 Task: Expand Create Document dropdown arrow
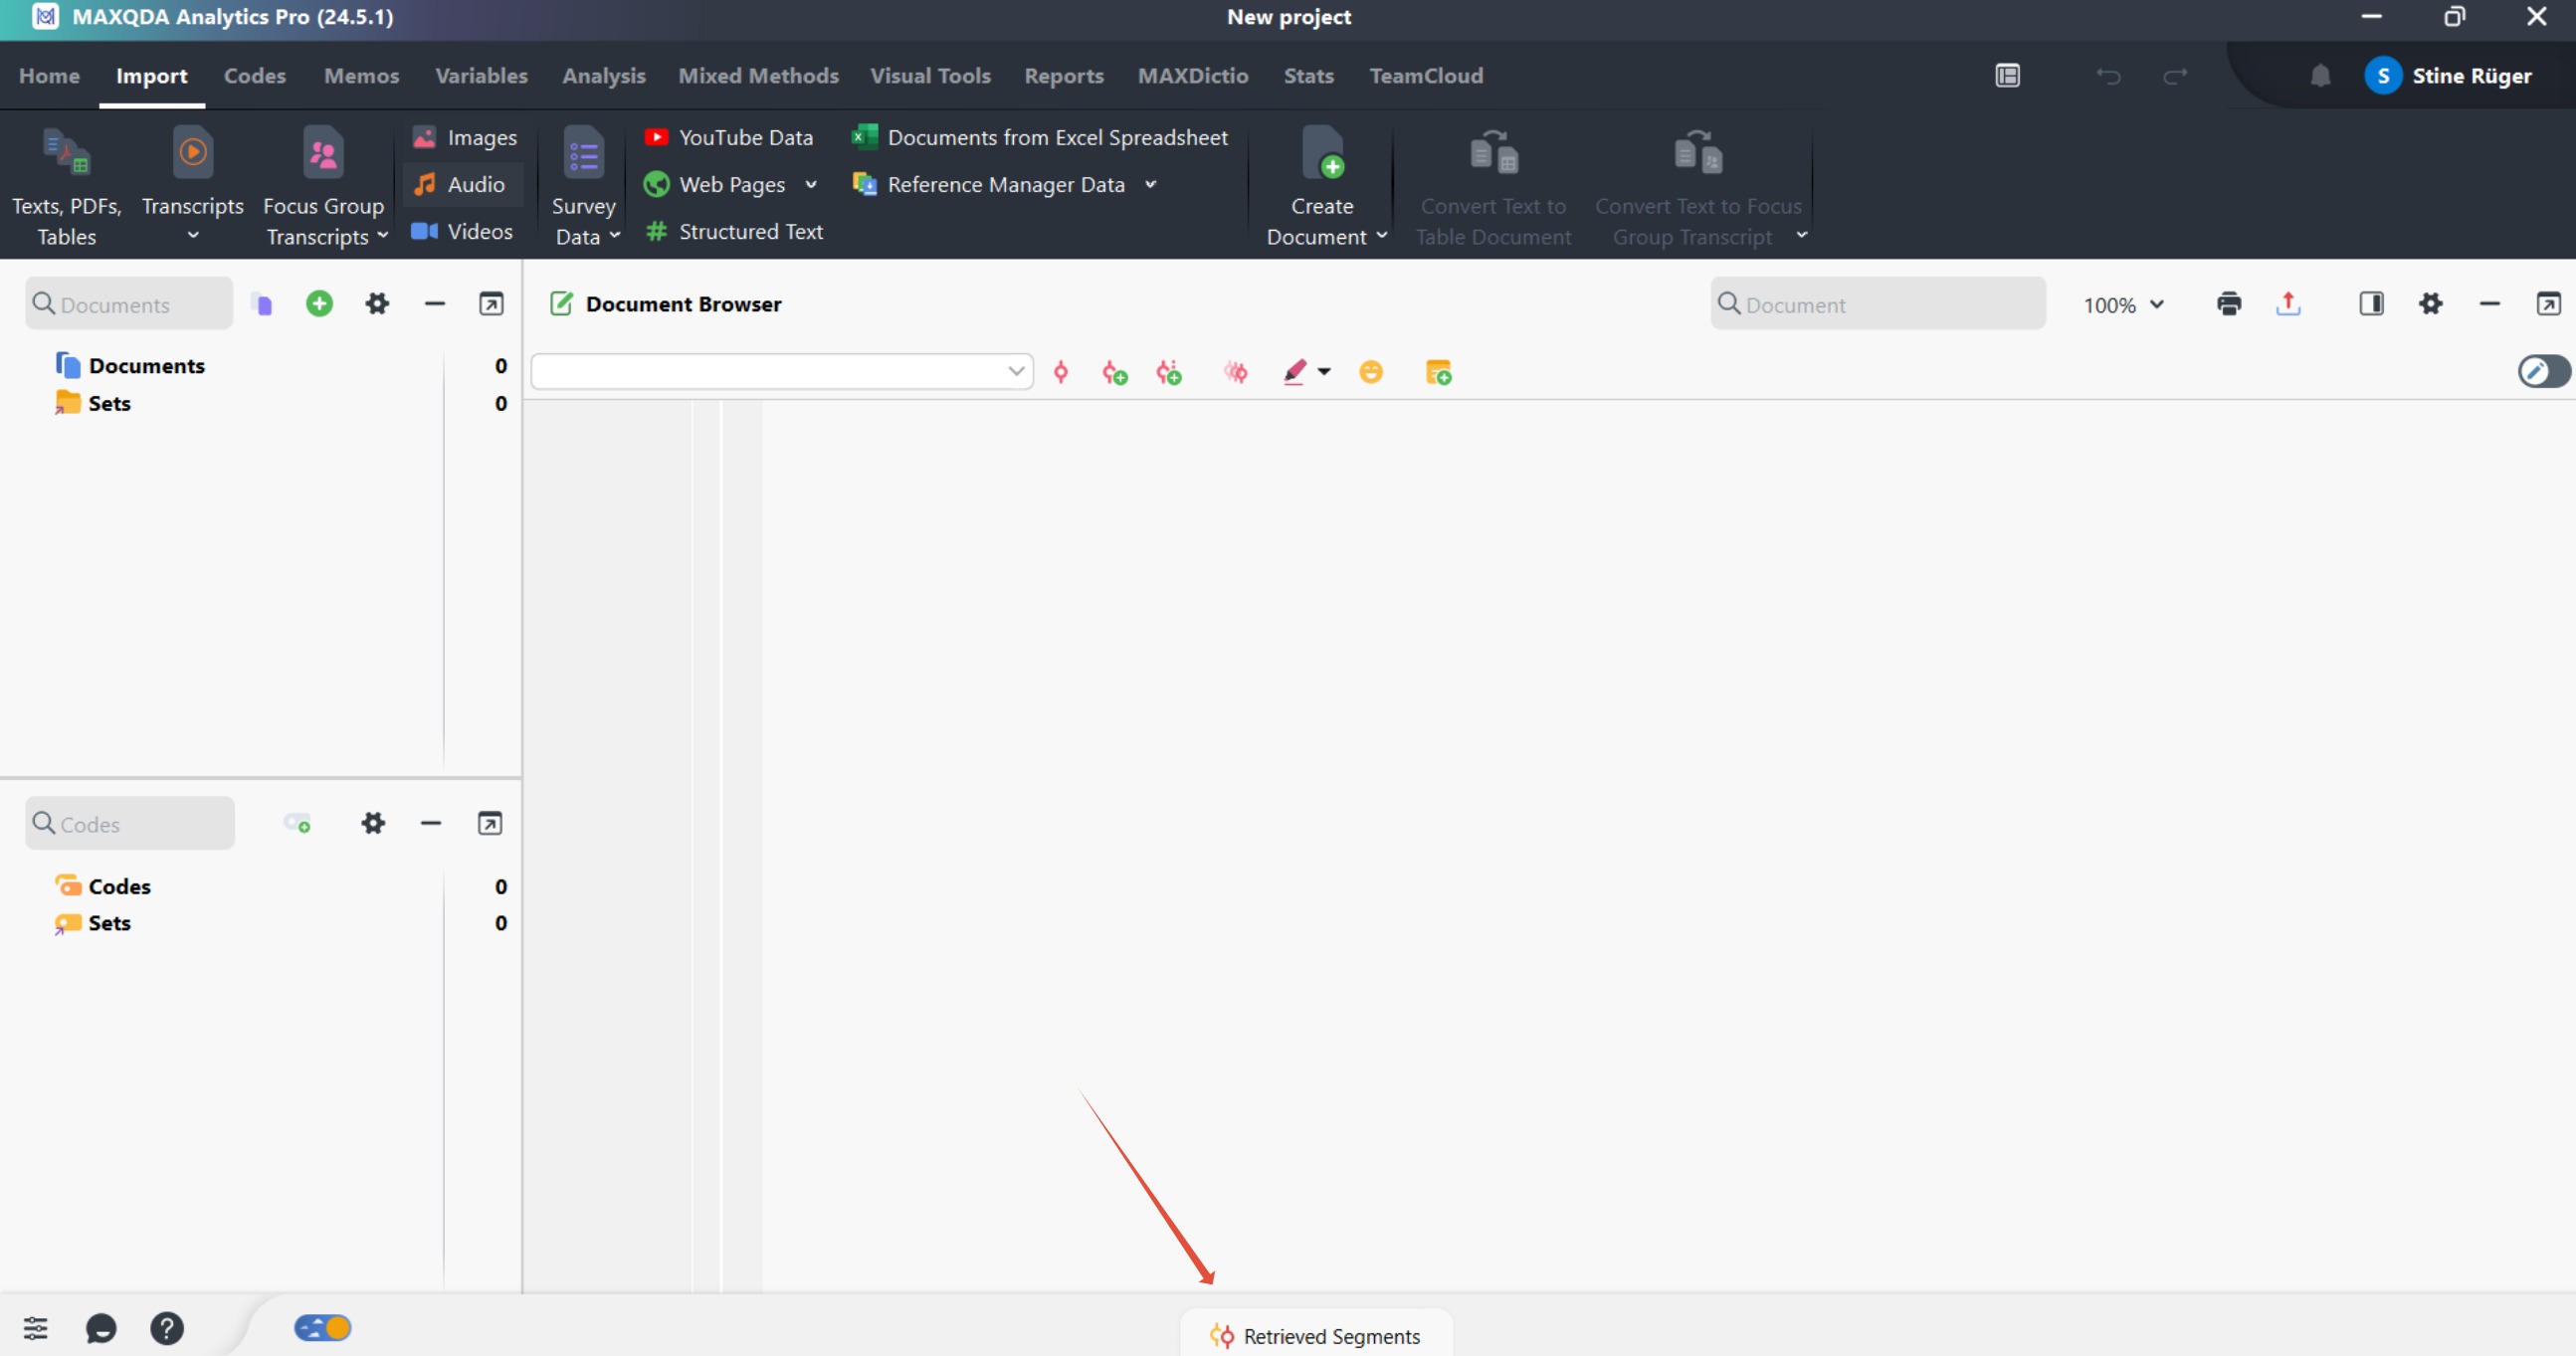pos(1382,236)
